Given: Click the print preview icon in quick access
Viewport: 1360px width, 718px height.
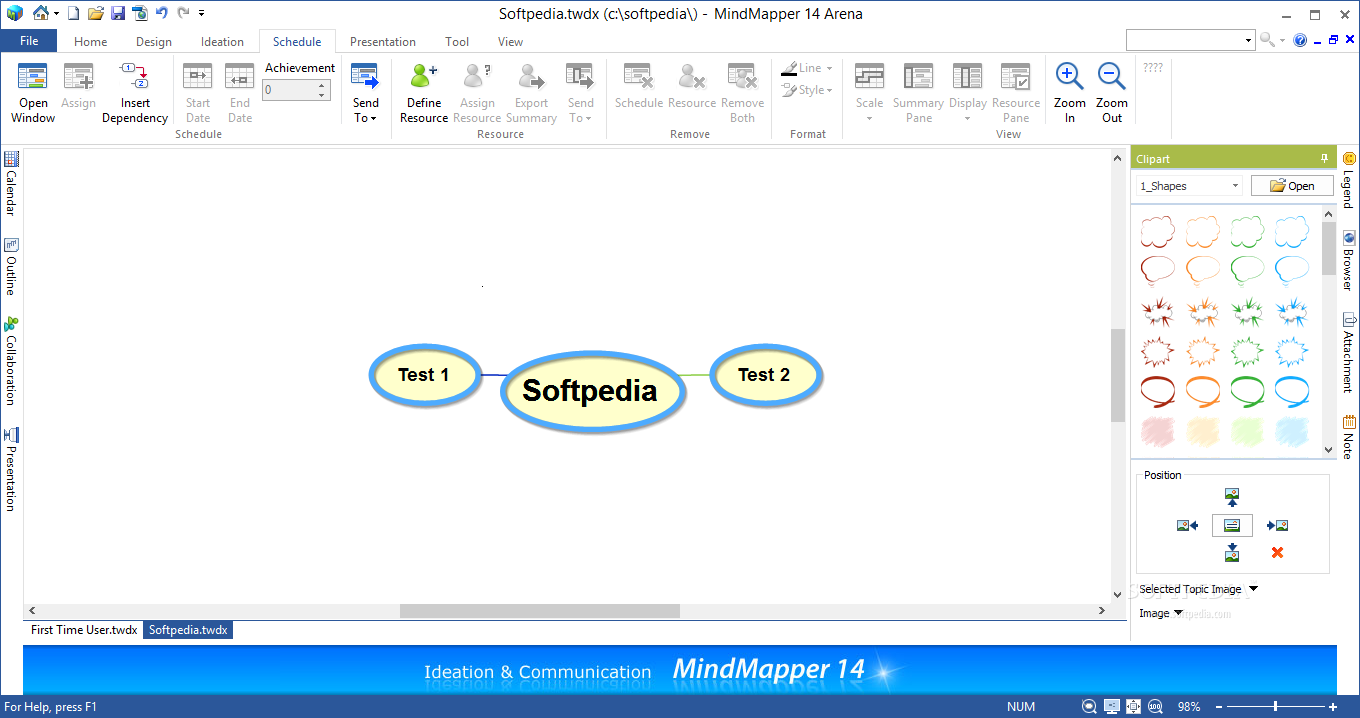Looking at the screenshot, I should pyautogui.click(x=139, y=13).
